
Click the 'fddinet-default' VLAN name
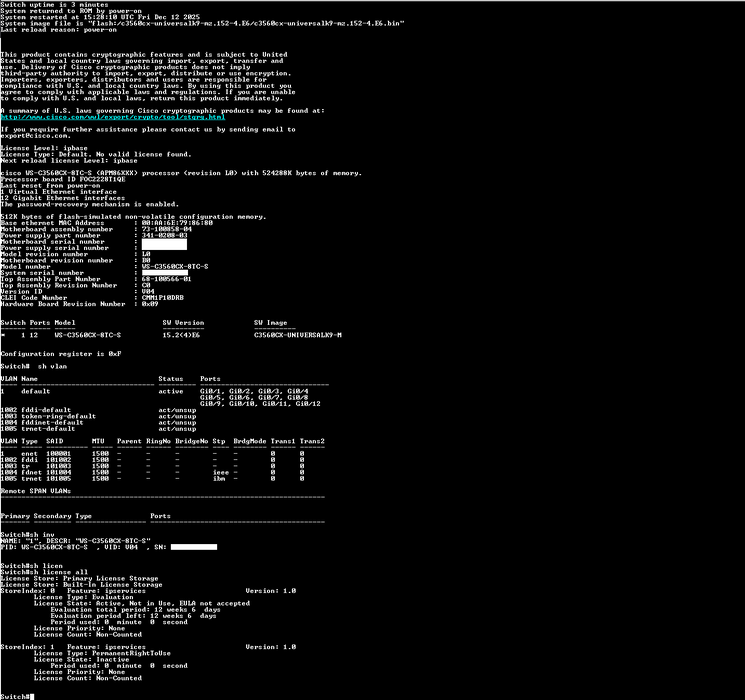(x=52, y=422)
